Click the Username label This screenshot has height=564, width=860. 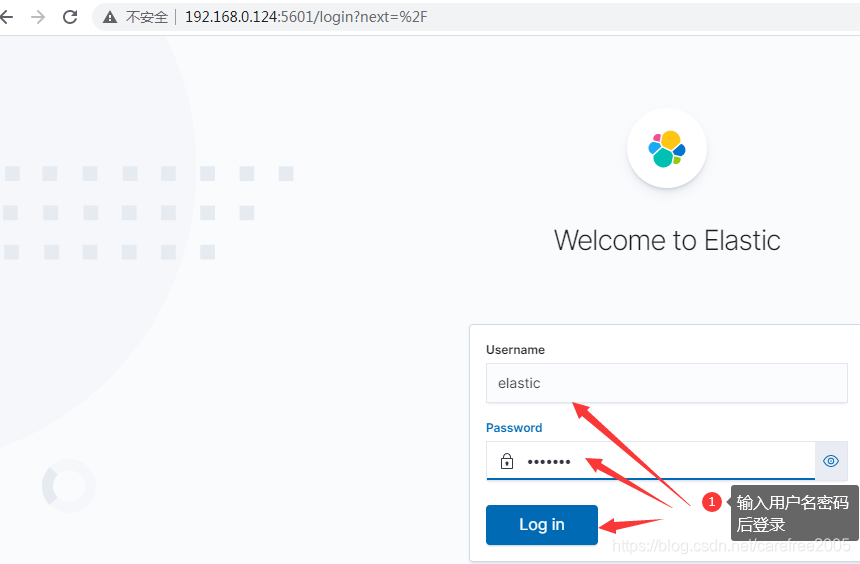tap(515, 349)
